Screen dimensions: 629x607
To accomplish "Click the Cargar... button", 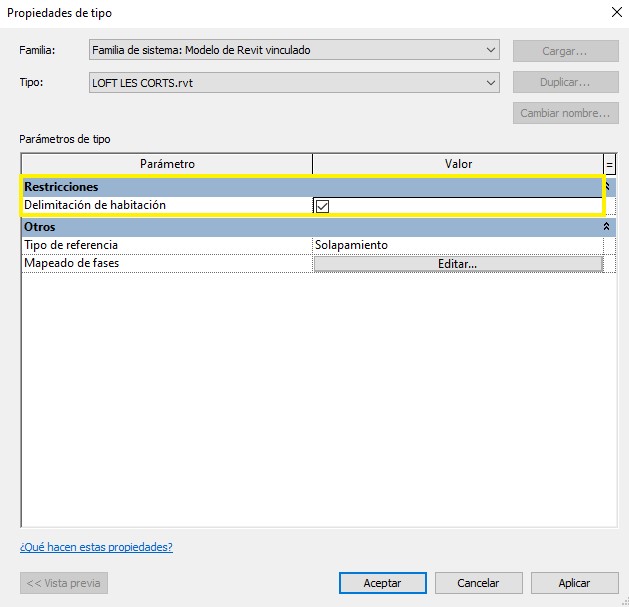I will pyautogui.click(x=564, y=50).
